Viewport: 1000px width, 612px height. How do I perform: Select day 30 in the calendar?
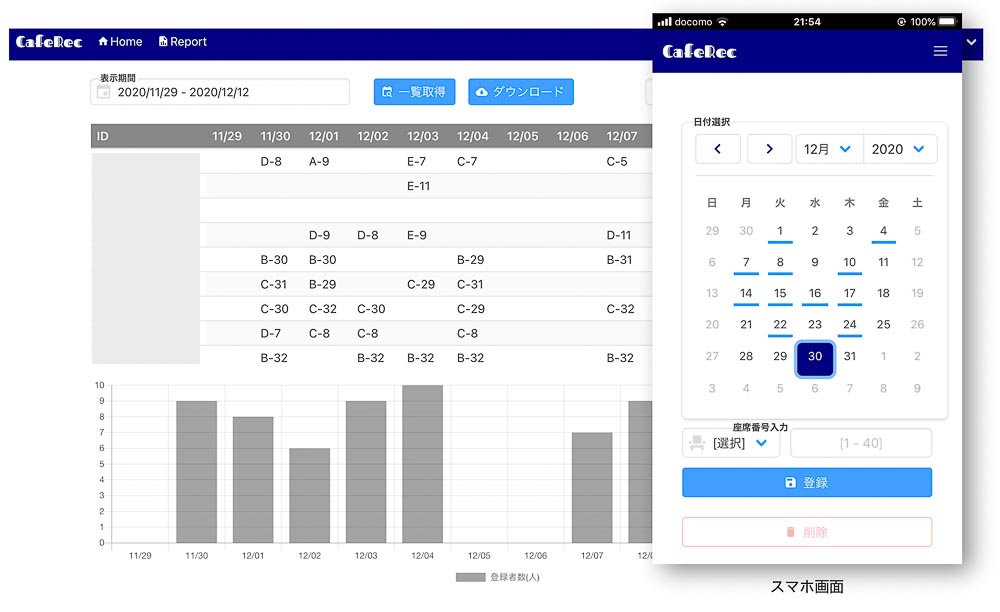click(815, 357)
